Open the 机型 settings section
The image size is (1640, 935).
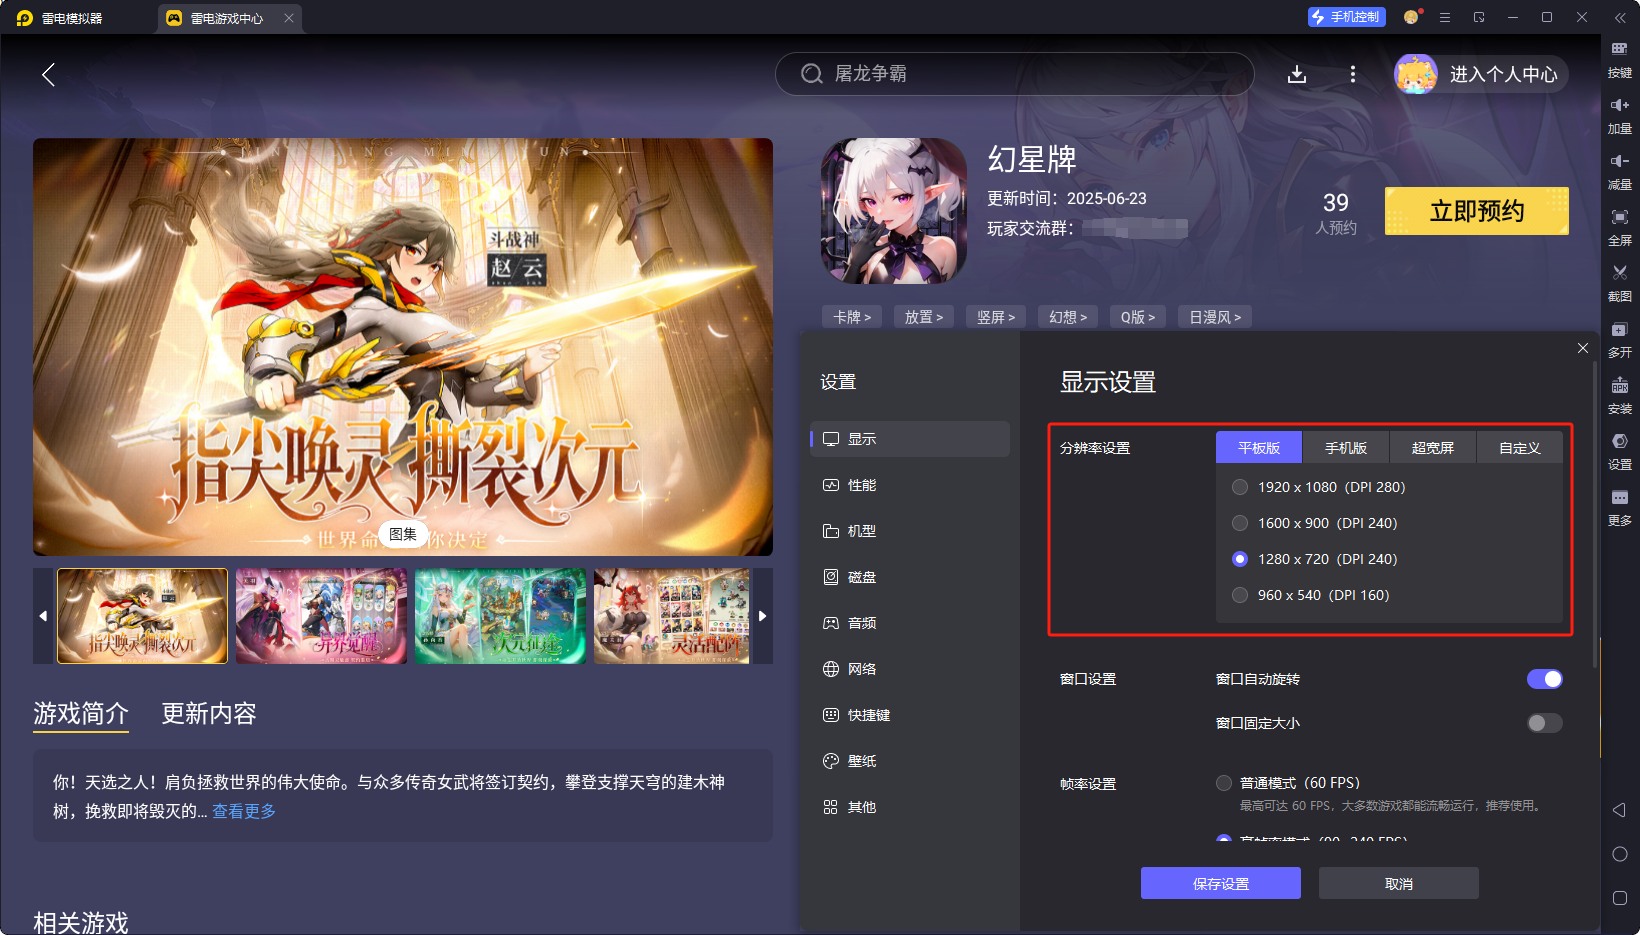(910, 531)
